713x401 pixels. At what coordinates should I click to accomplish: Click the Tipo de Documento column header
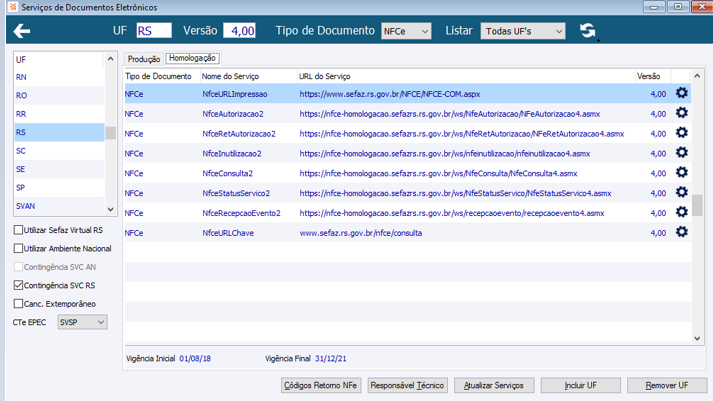coord(162,76)
